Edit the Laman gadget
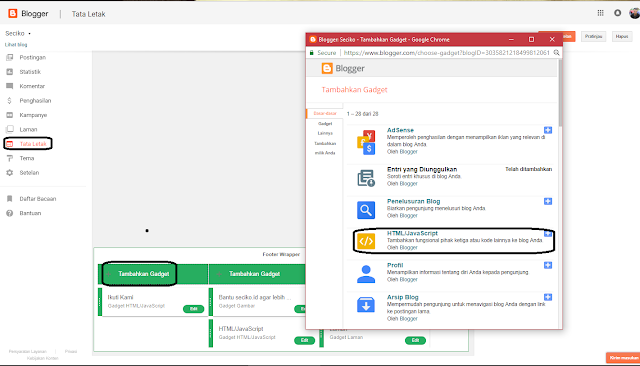 [415, 340]
